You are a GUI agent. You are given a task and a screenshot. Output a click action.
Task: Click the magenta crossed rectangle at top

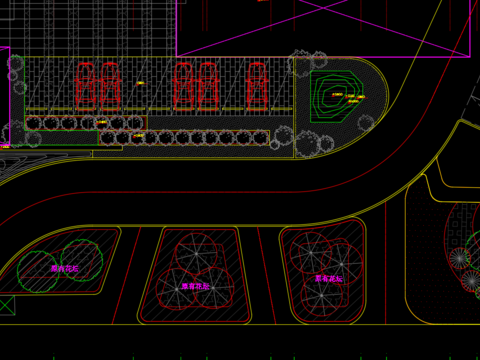(323, 28)
